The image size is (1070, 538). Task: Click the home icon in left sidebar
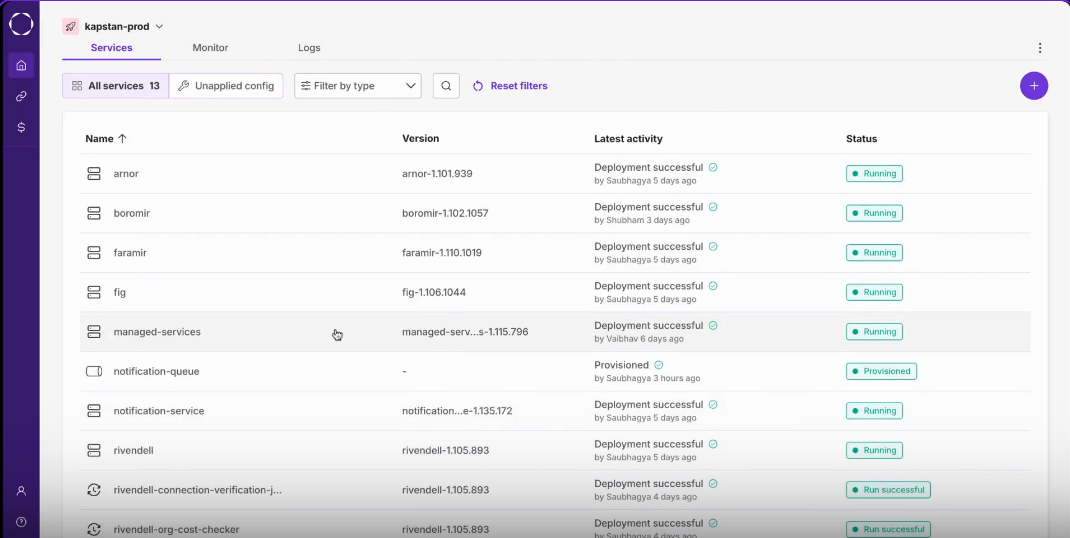pos(21,66)
